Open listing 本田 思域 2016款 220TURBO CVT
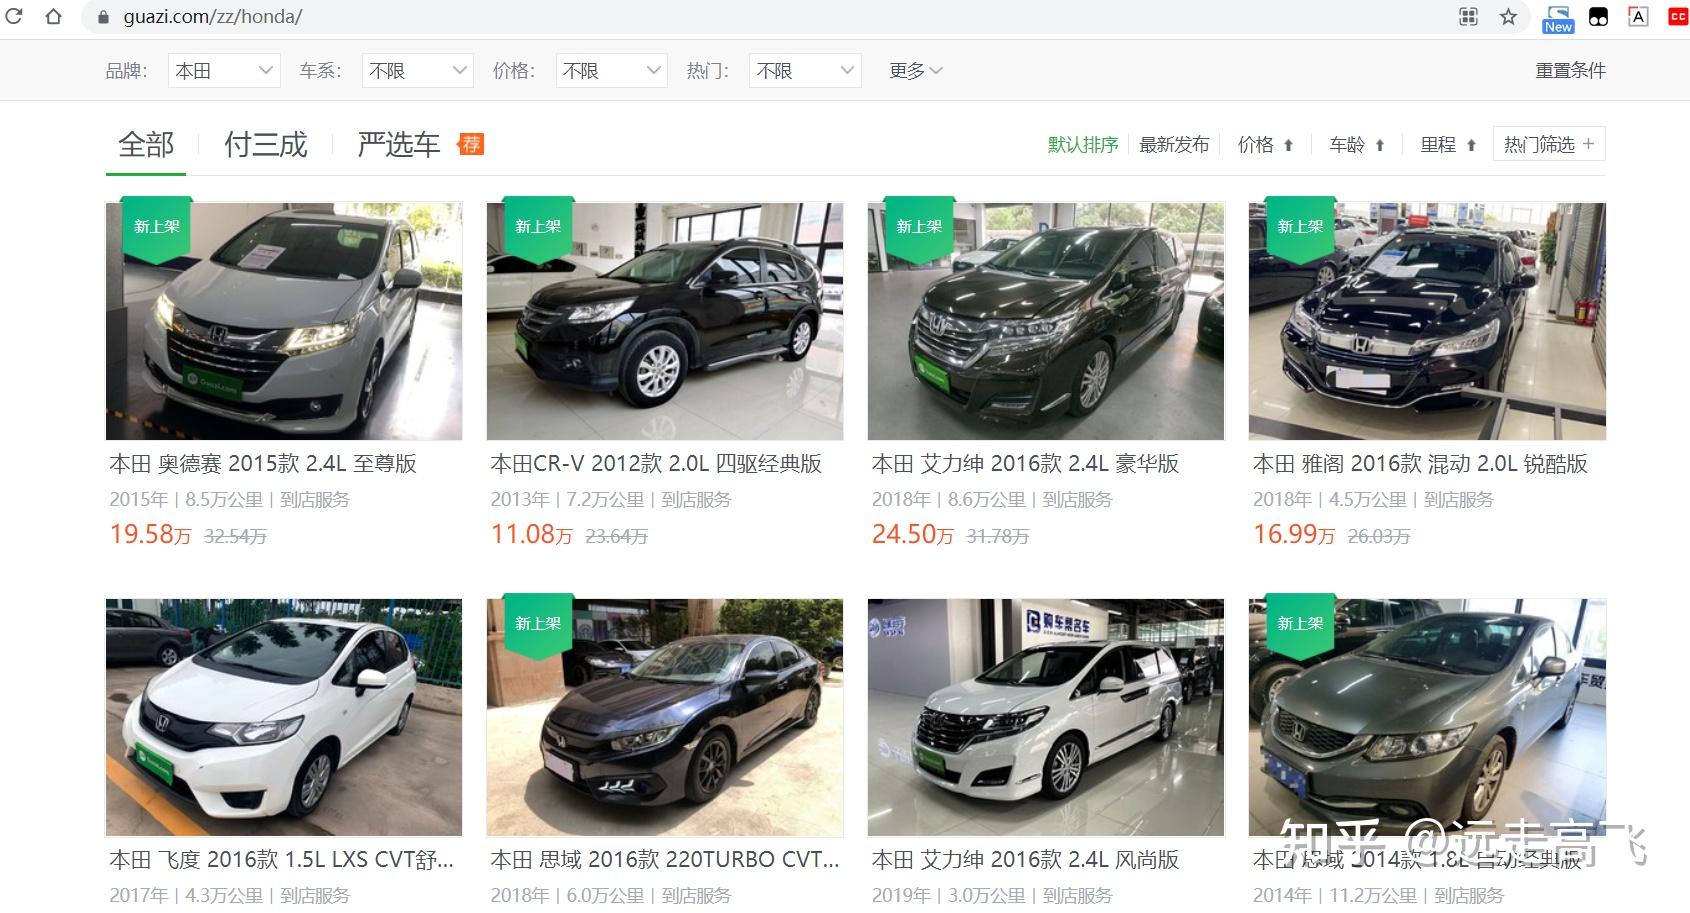Screen dimensions: 1690x913 664,860
